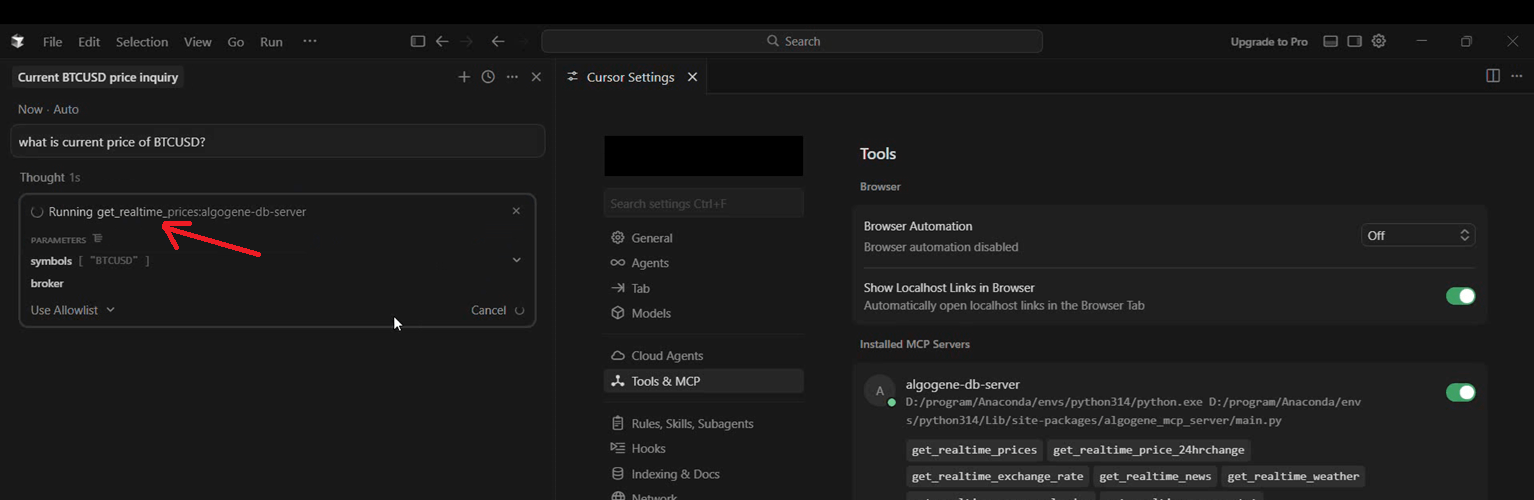
Task: Disable Show Localhost Links in Browser toggle
Action: pyautogui.click(x=1460, y=296)
